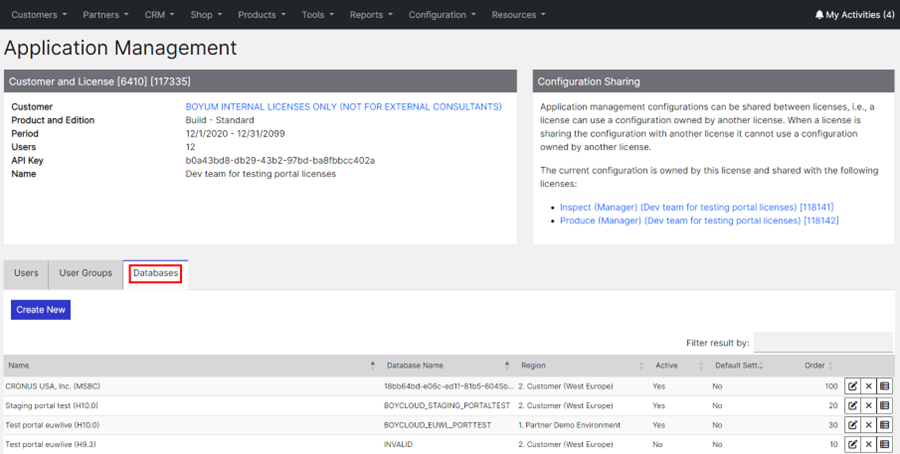
Task: Sort table by Name column
Action: pyautogui.click(x=191, y=365)
